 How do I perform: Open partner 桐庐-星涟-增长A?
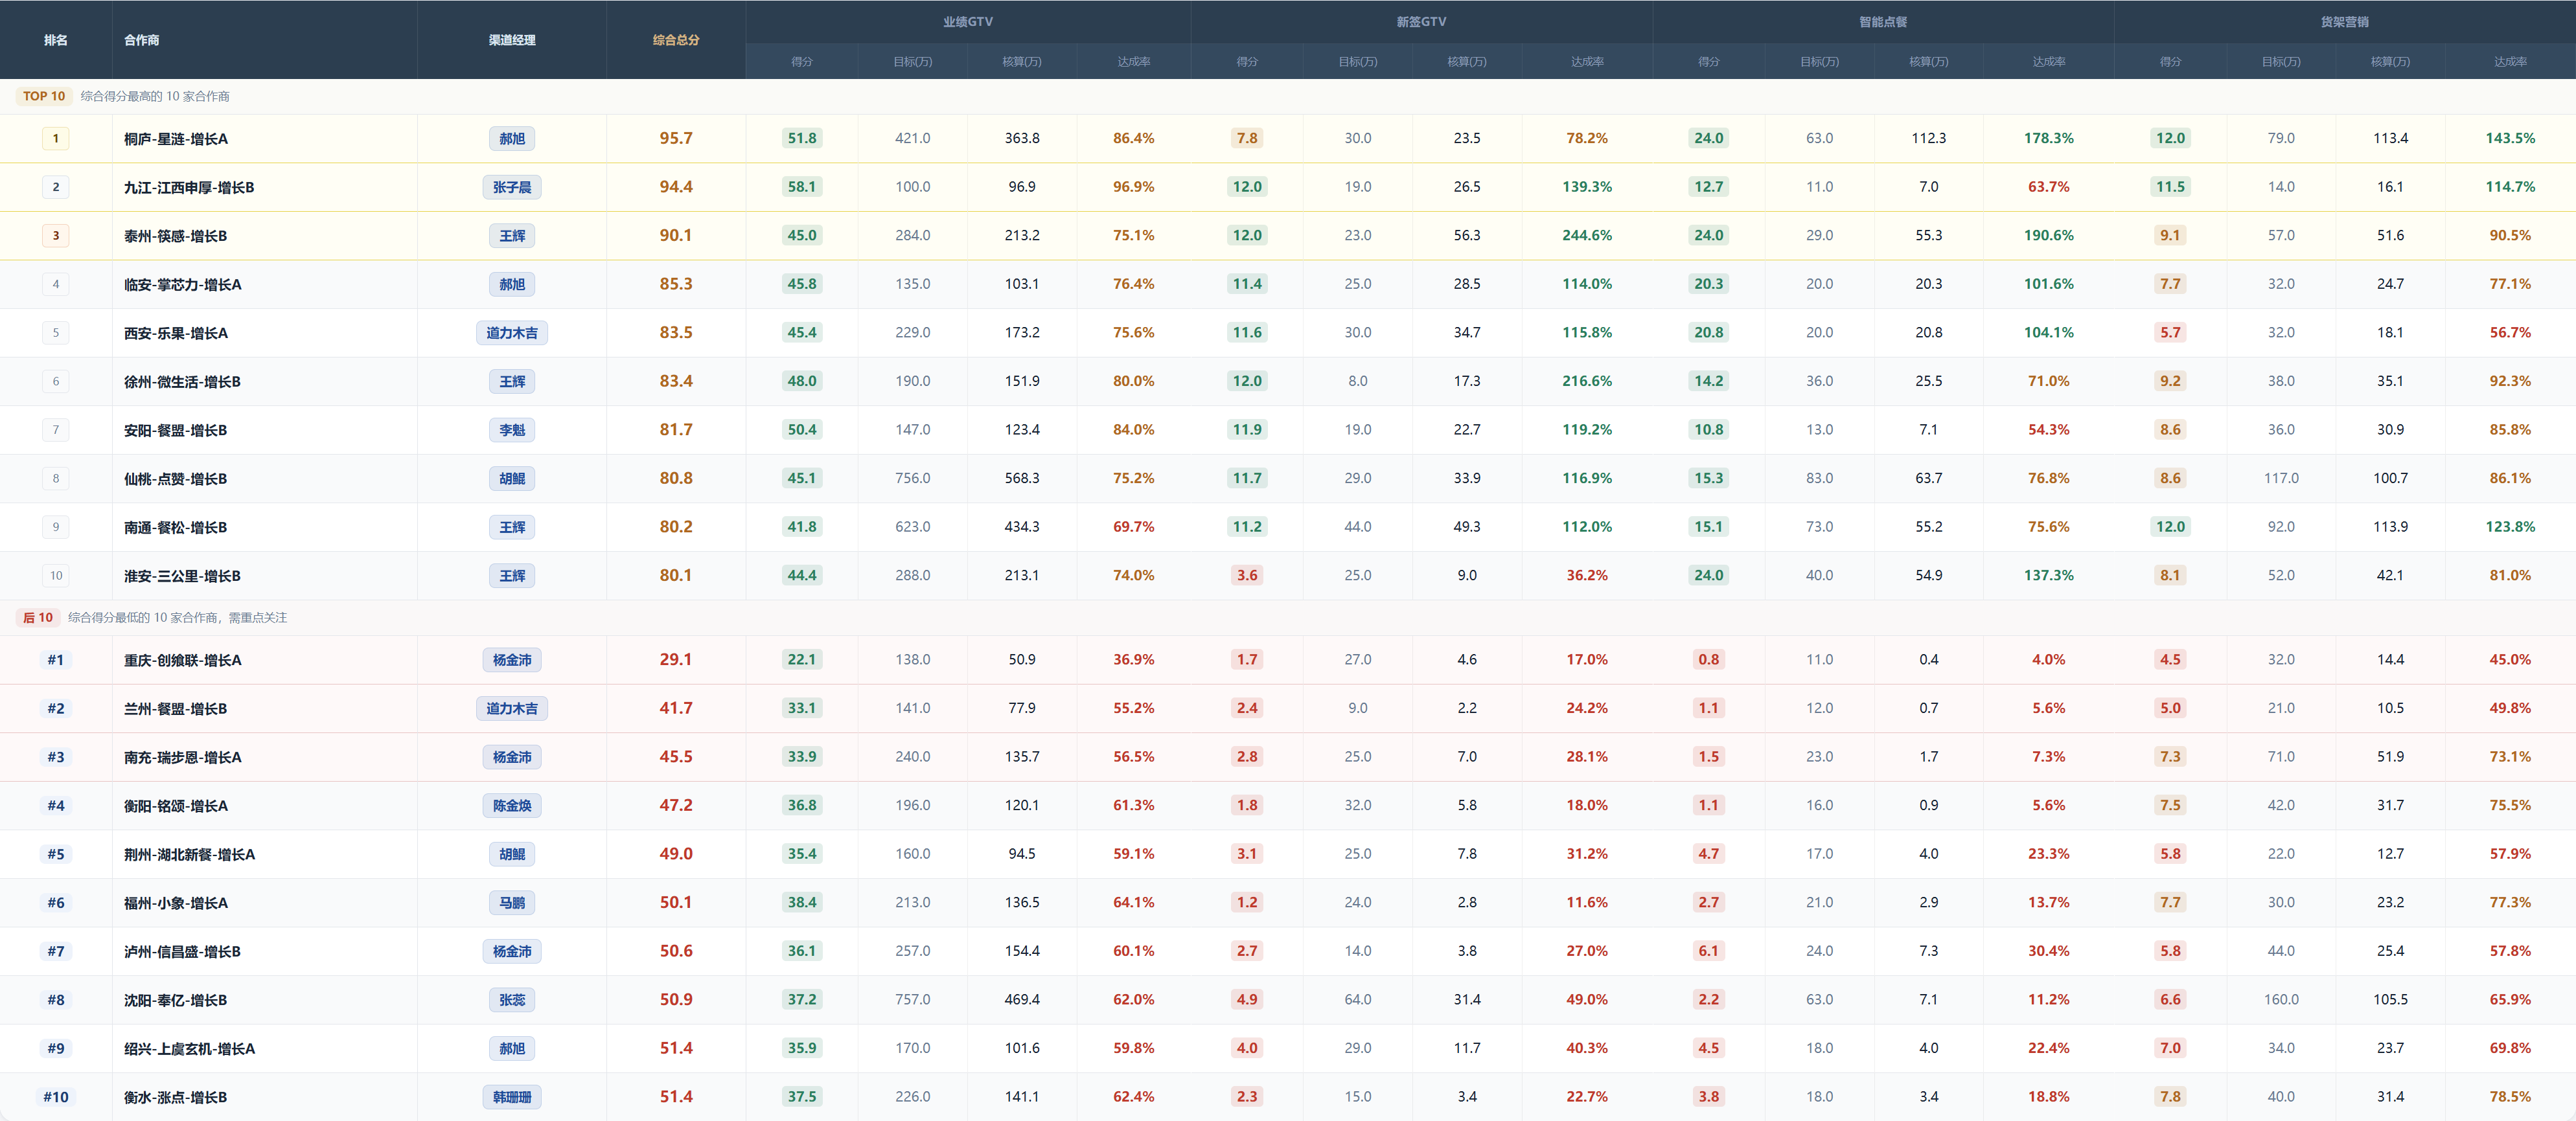176,138
